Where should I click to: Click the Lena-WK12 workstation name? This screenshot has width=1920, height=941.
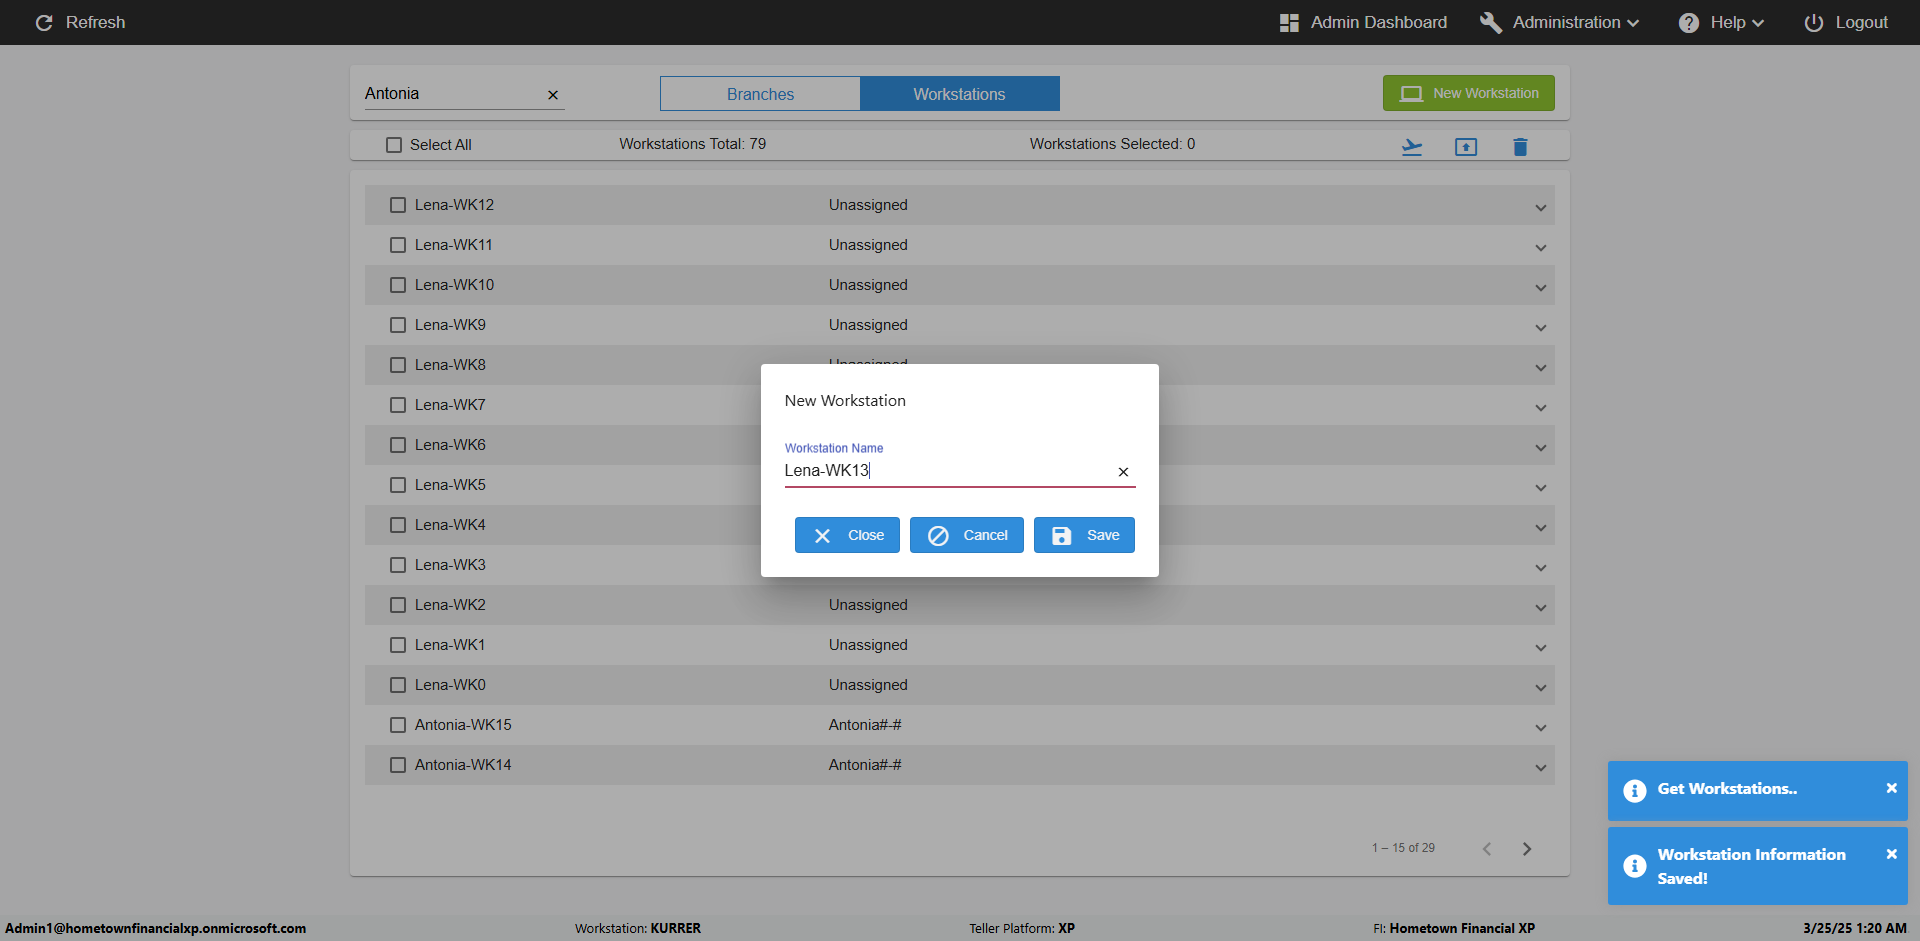pos(454,205)
